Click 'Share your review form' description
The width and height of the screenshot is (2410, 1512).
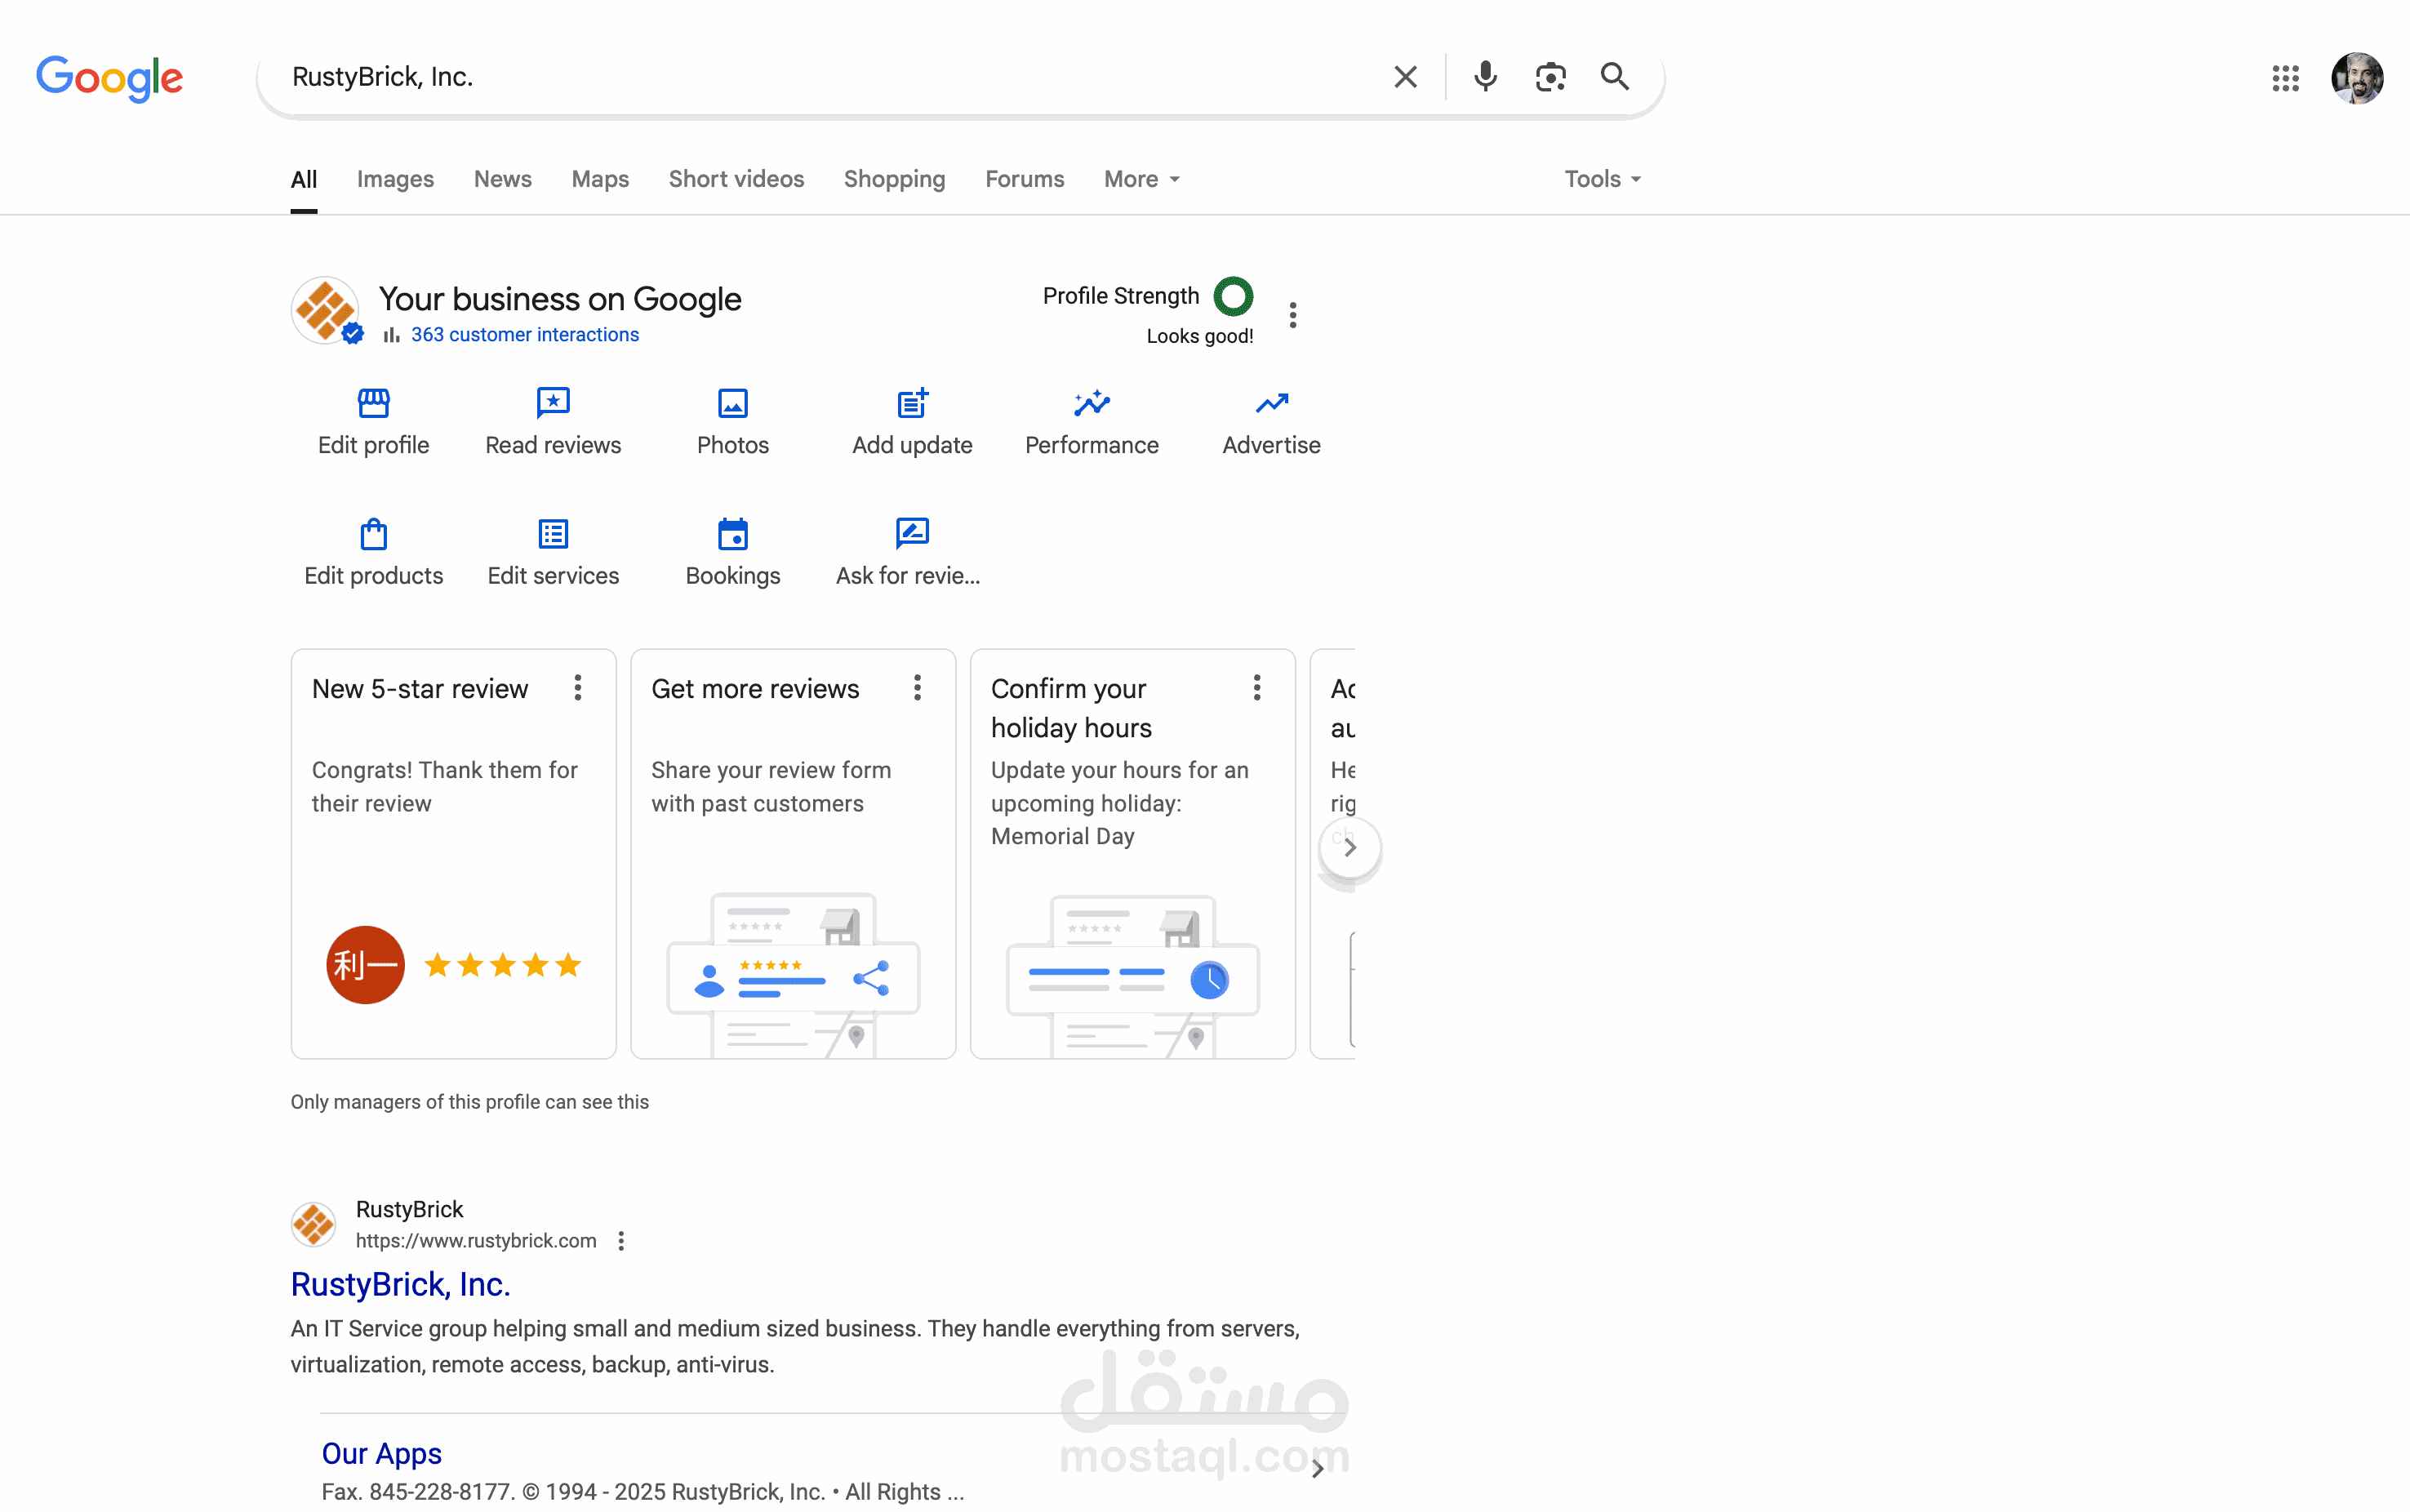click(x=771, y=787)
